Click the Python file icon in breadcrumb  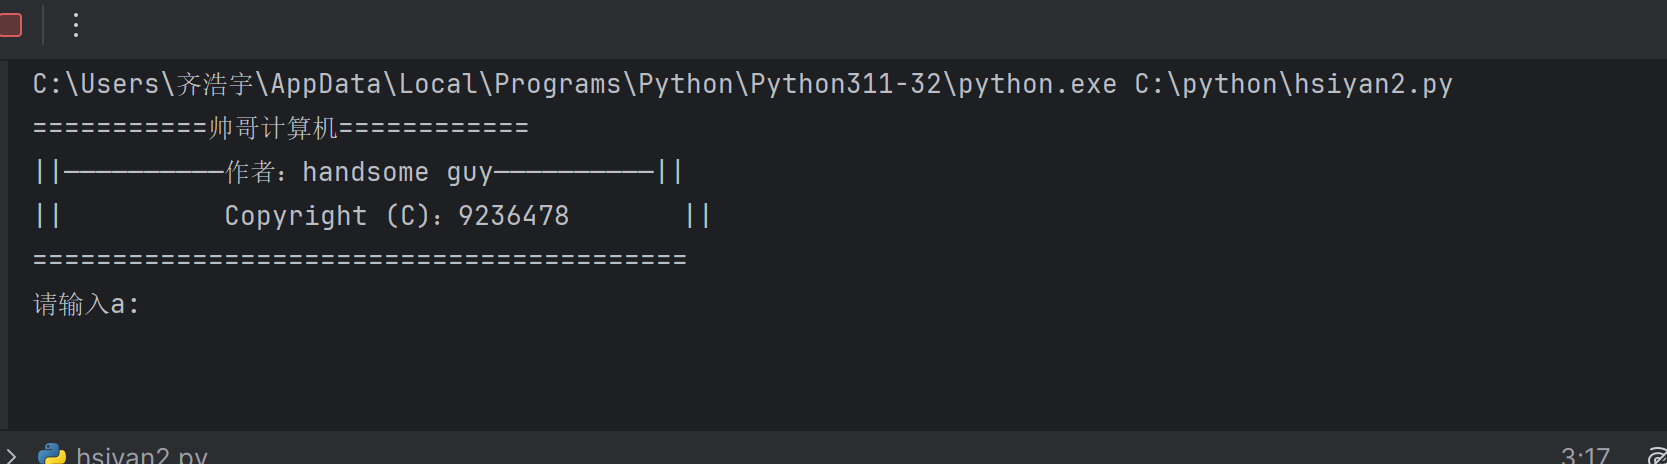tap(52, 455)
